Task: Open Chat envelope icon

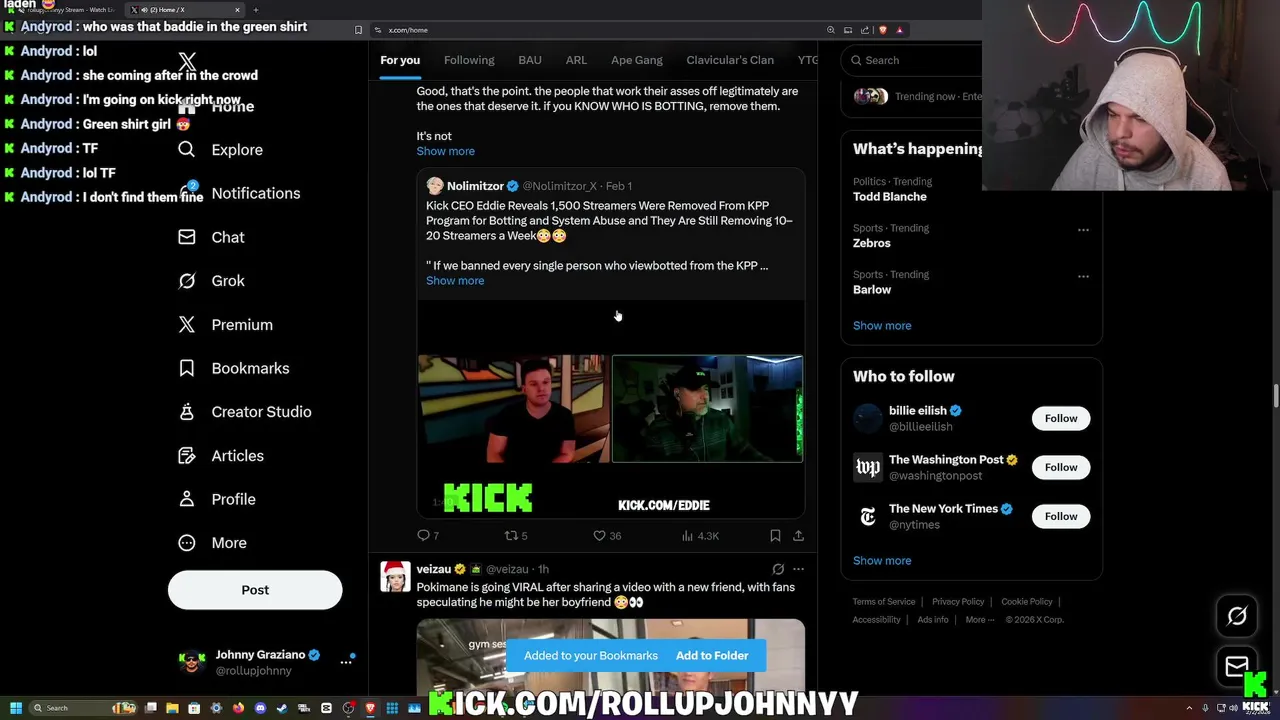Action: coord(187,237)
